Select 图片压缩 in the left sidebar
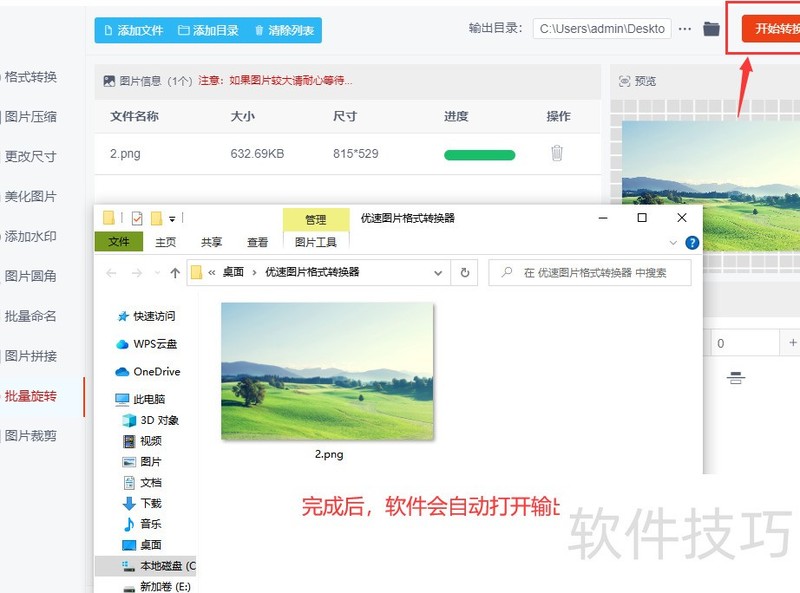This screenshot has width=800, height=593. point(31,116)
